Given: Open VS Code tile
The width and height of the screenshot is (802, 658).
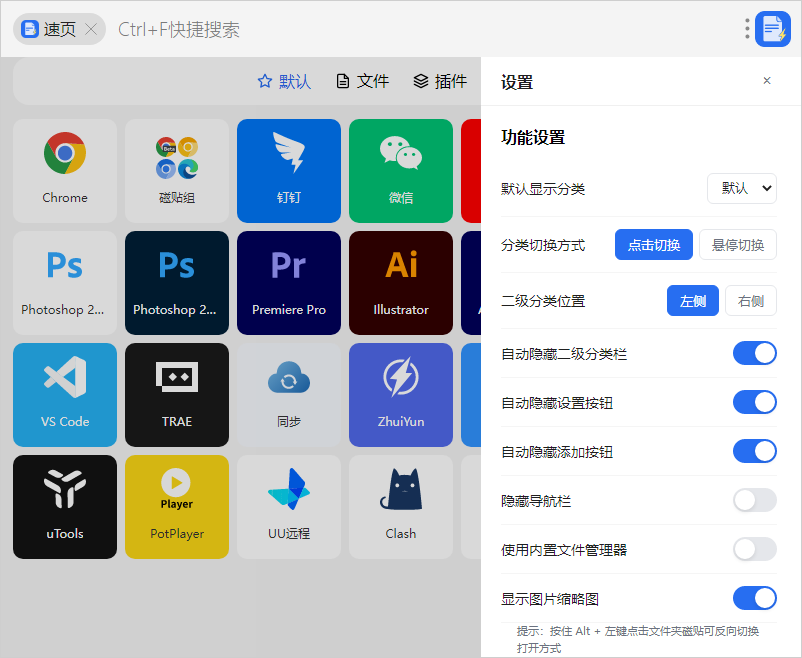Looking at the screenshot, I should pyautogui.click(x=65, y=395).
